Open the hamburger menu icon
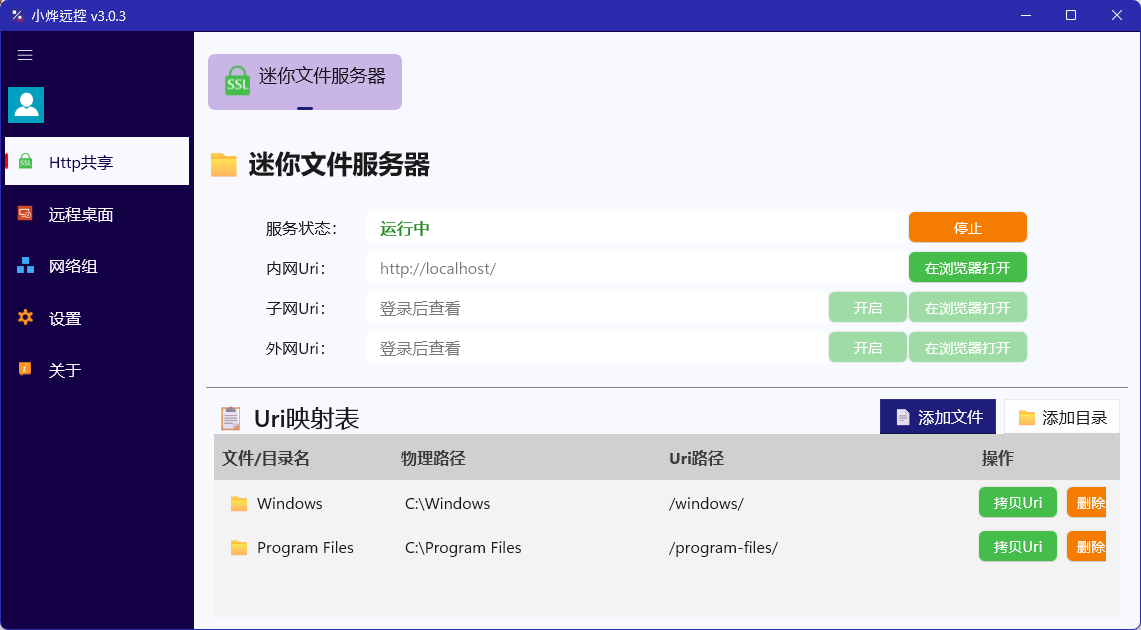This screenshot has height=630, width=1141. (x=25, y=55)
